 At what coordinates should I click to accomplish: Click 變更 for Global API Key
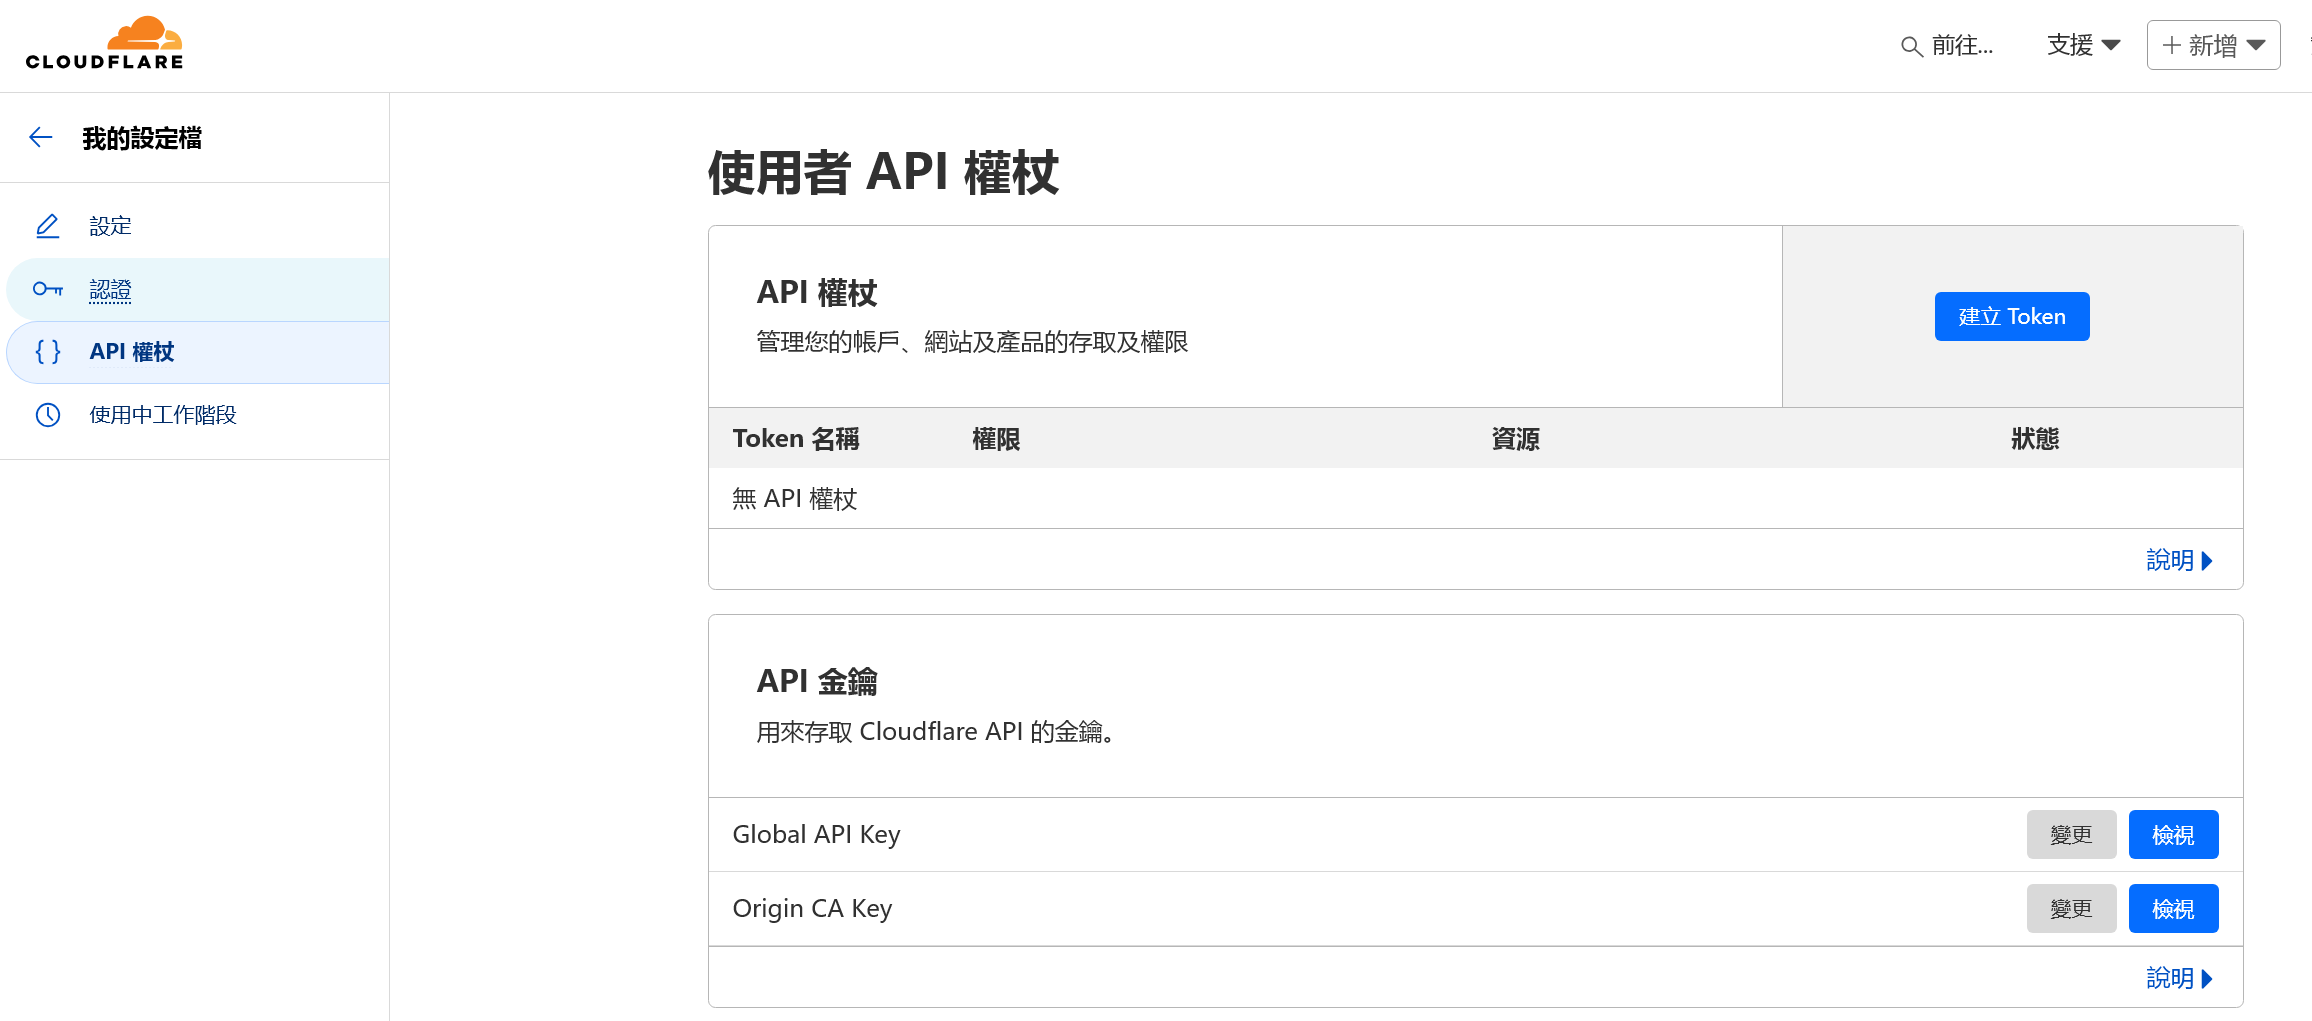[x=2072, y=835]
